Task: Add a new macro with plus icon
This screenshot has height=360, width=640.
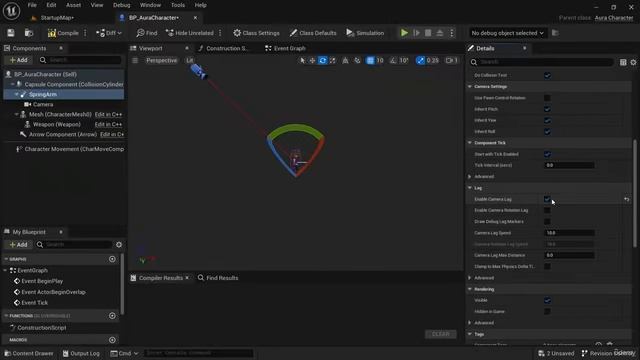Action: [x=112, y=340]
